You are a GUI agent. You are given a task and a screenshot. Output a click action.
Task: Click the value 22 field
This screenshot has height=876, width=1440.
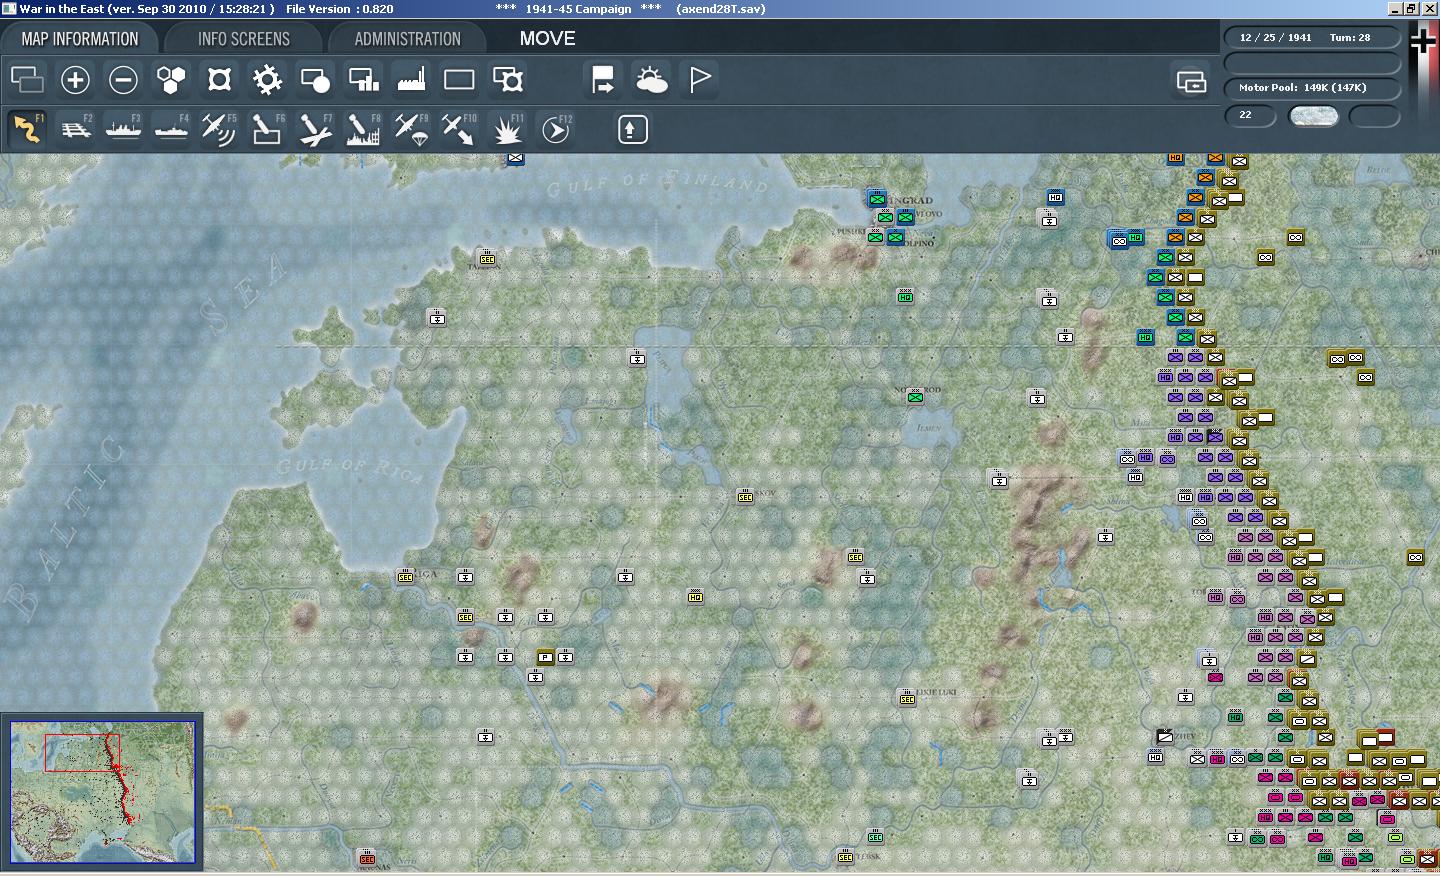[x=1251, y=115]
